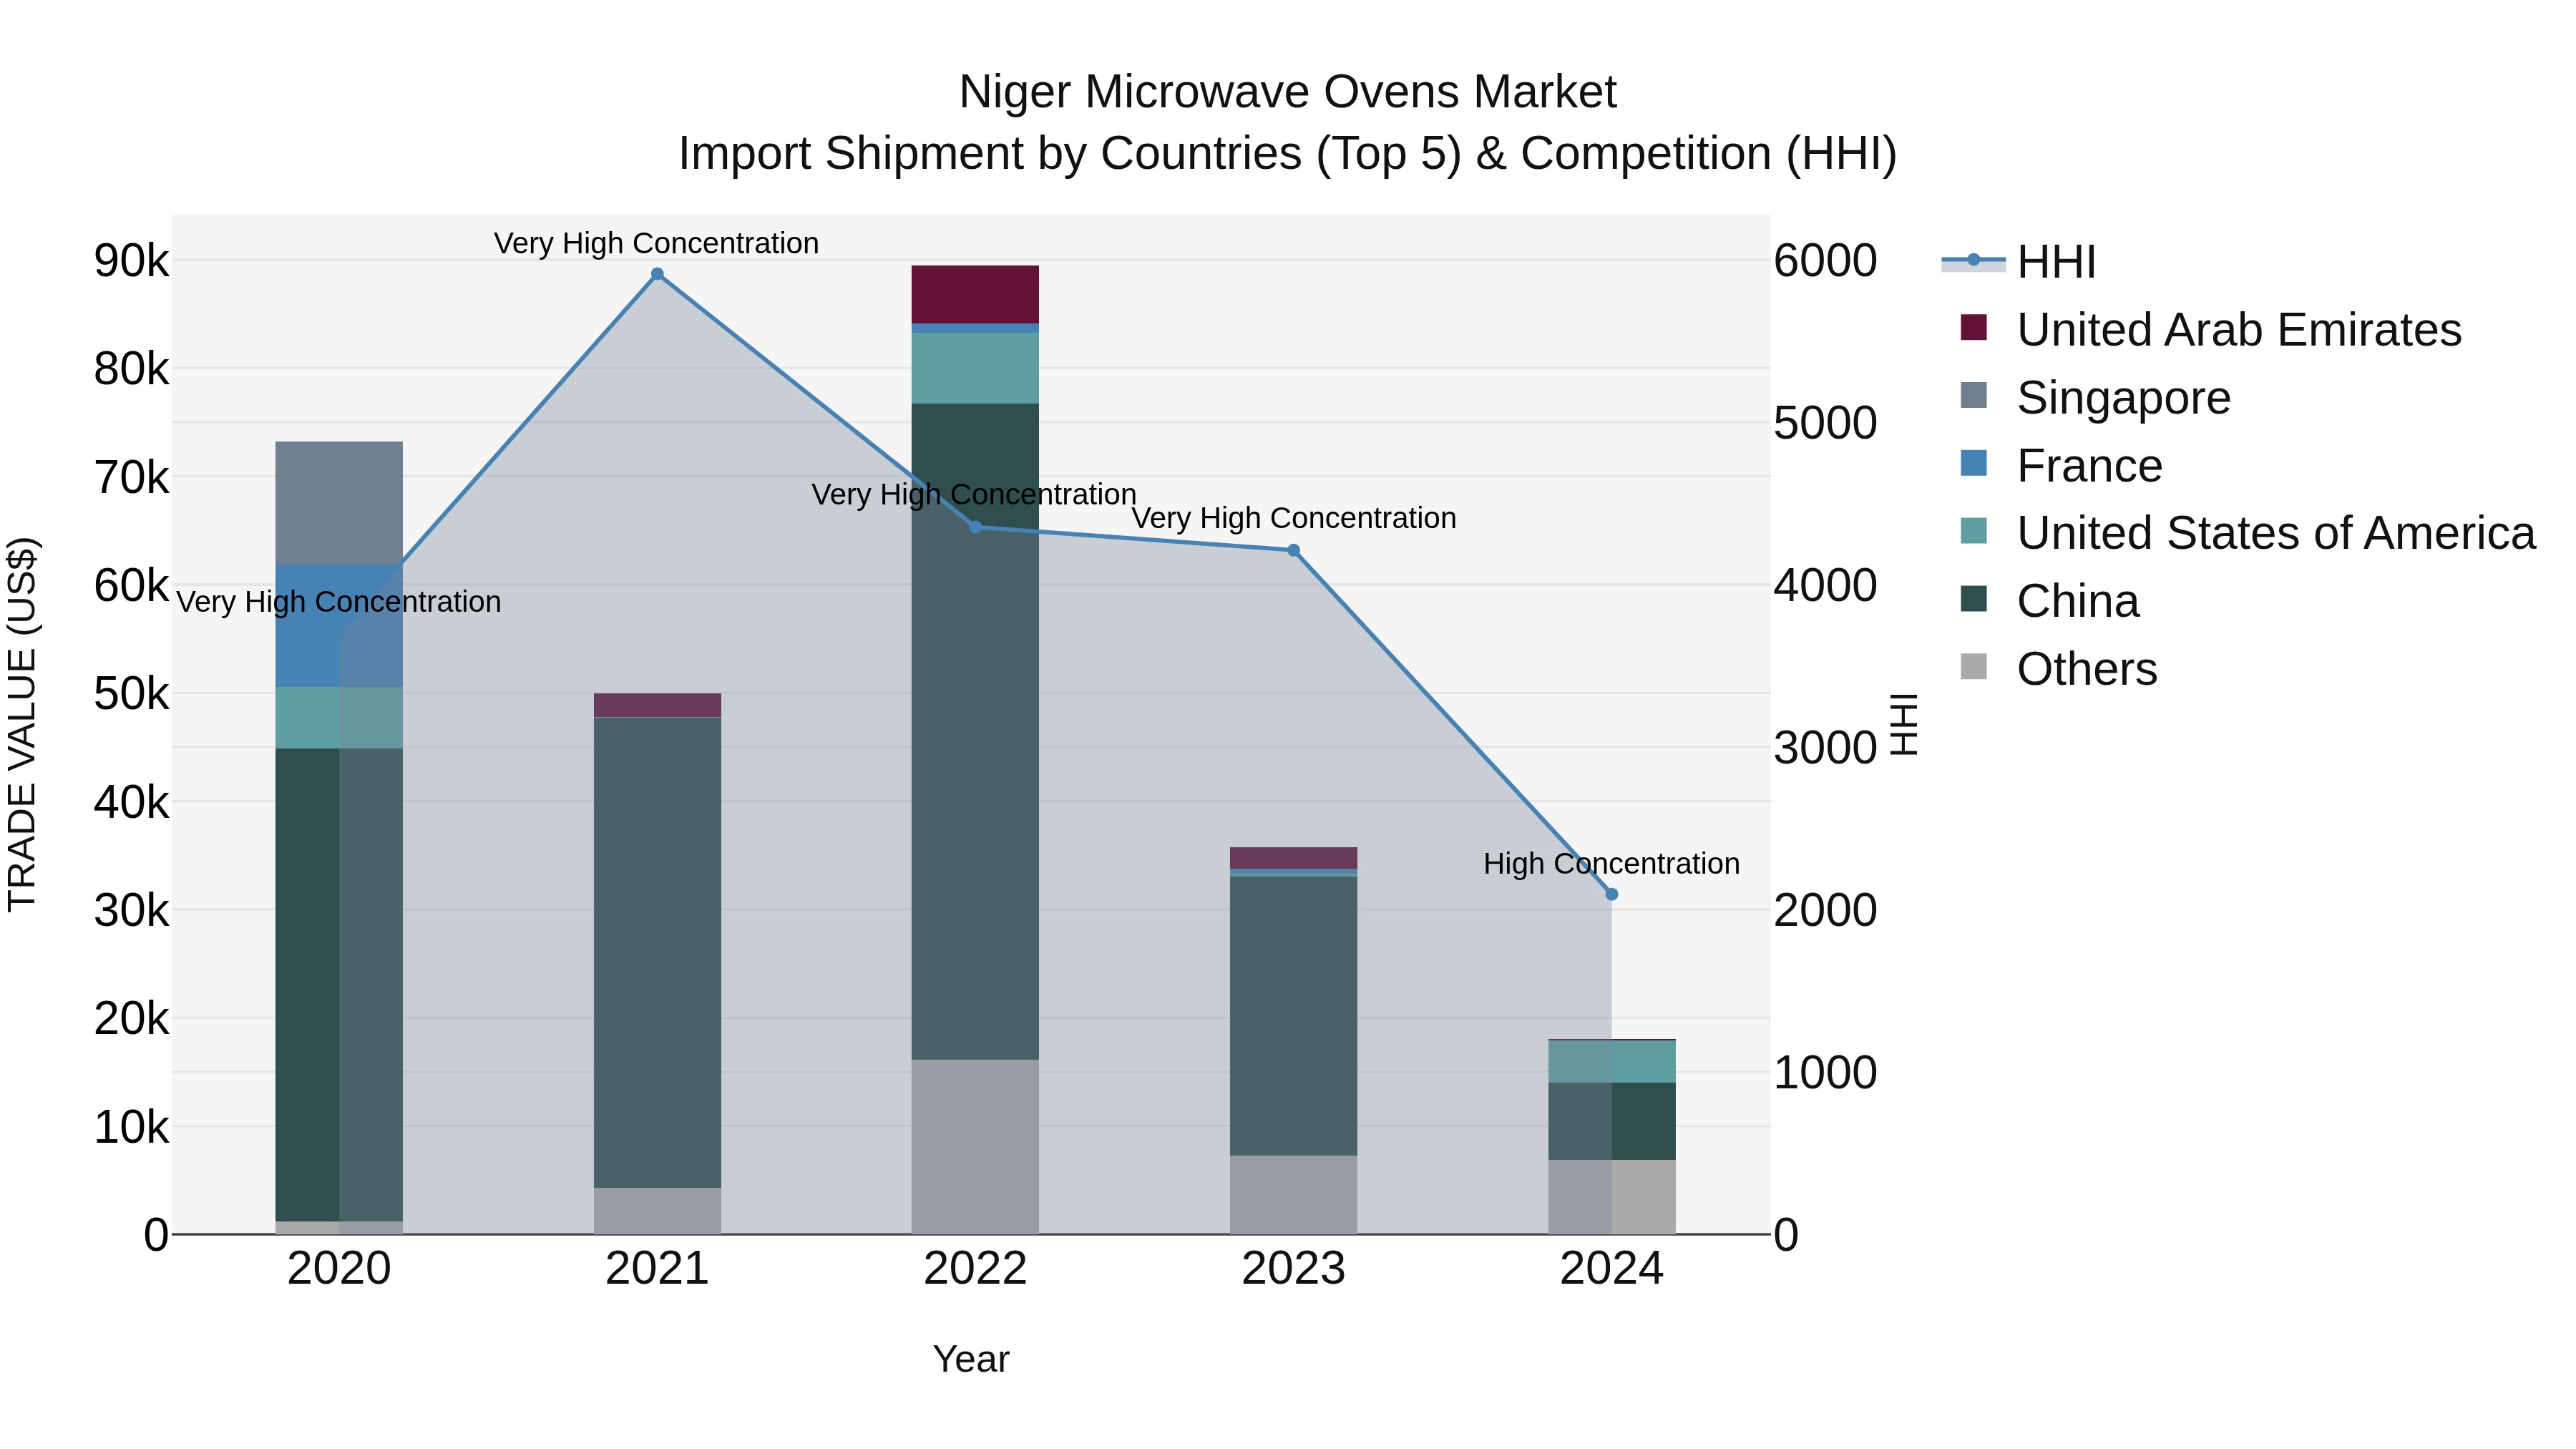Click the HHI data point for 2023
The image size is (2576, 1449).
(1293, 550)
